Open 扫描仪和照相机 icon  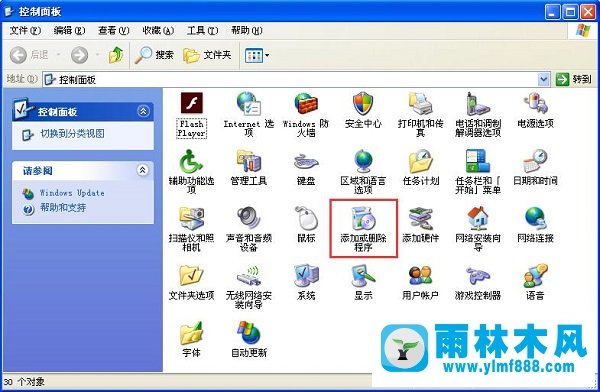[191, 229]
